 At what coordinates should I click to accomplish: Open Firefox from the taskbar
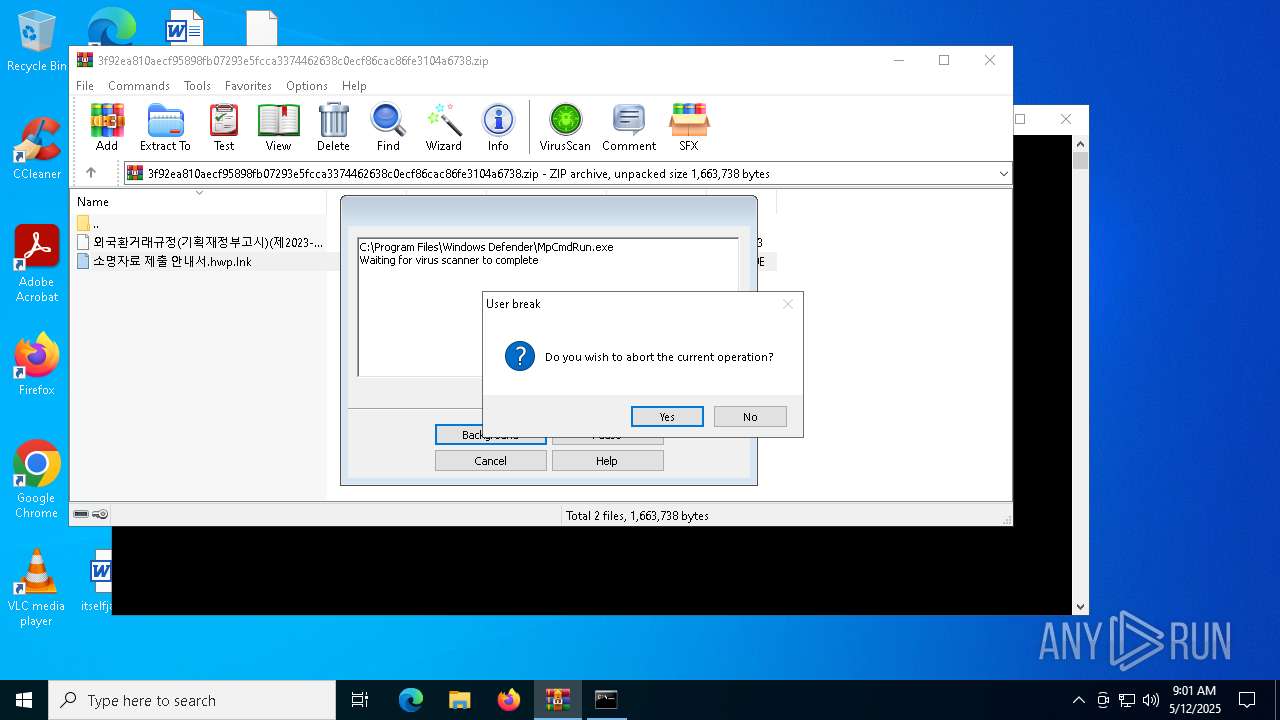pyautogui.click(x=508, y=700)
